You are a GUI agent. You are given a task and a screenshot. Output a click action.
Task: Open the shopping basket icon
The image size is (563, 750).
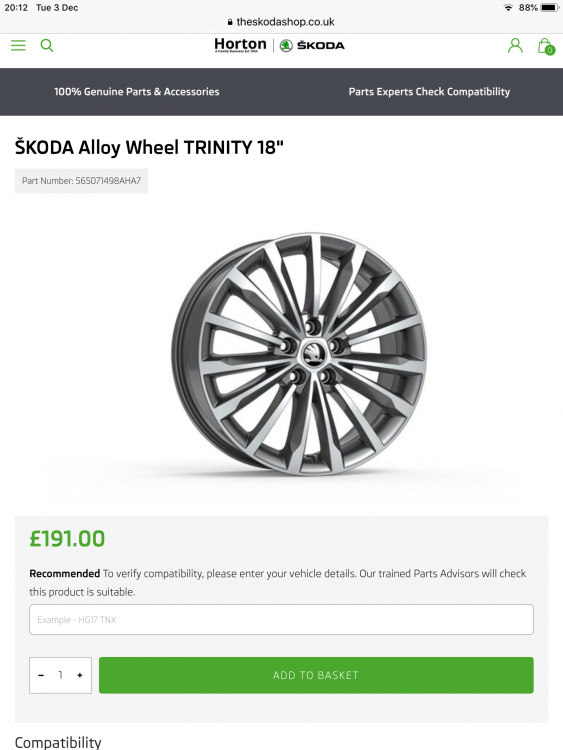click(x=546, y=46)
